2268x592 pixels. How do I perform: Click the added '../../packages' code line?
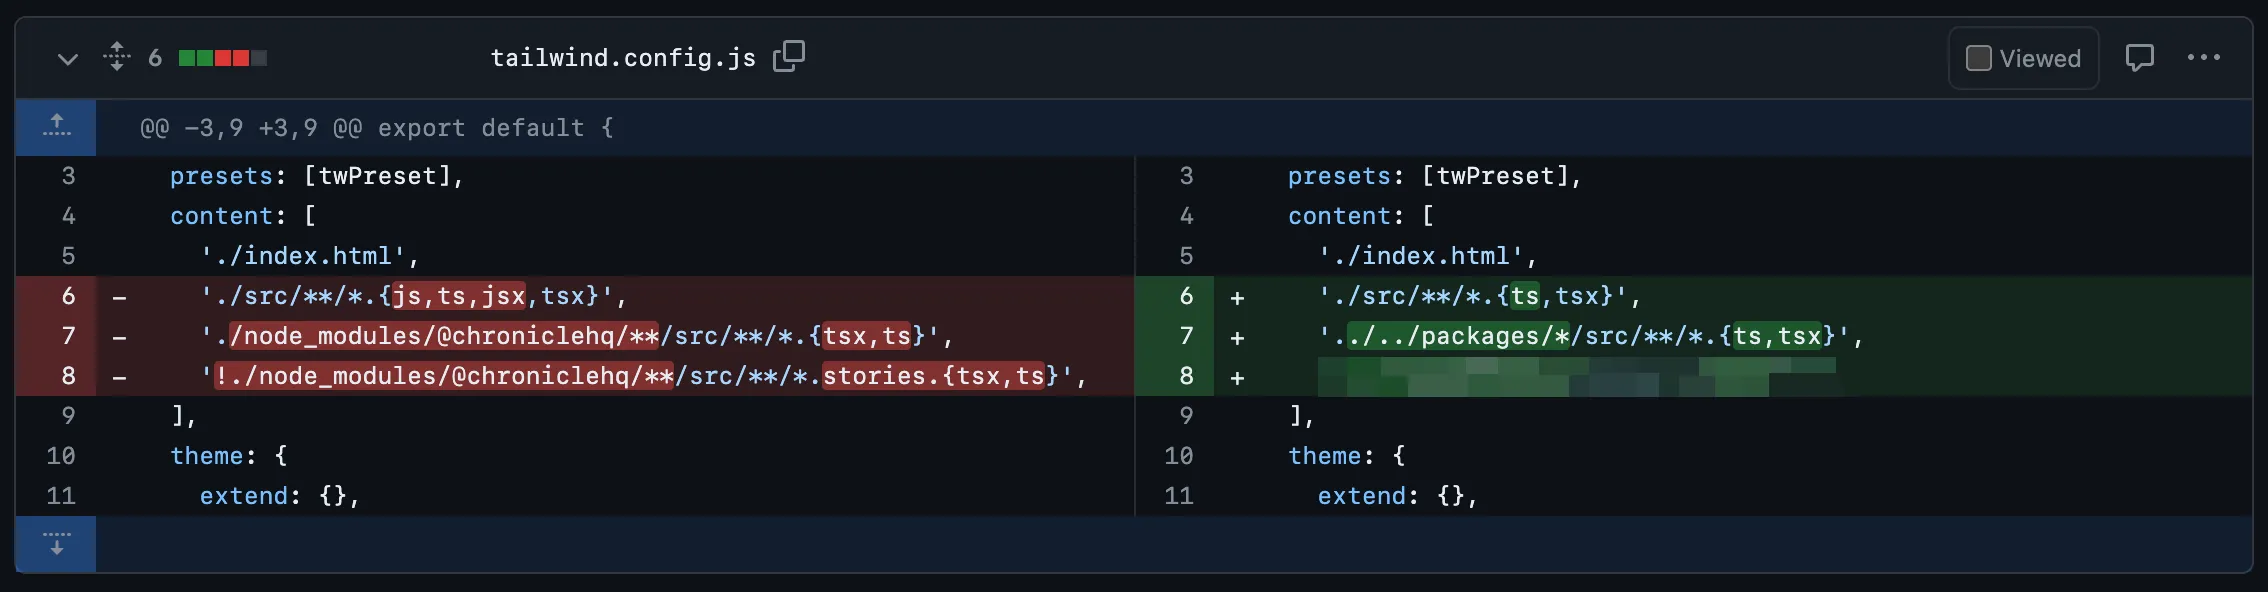1590,336
